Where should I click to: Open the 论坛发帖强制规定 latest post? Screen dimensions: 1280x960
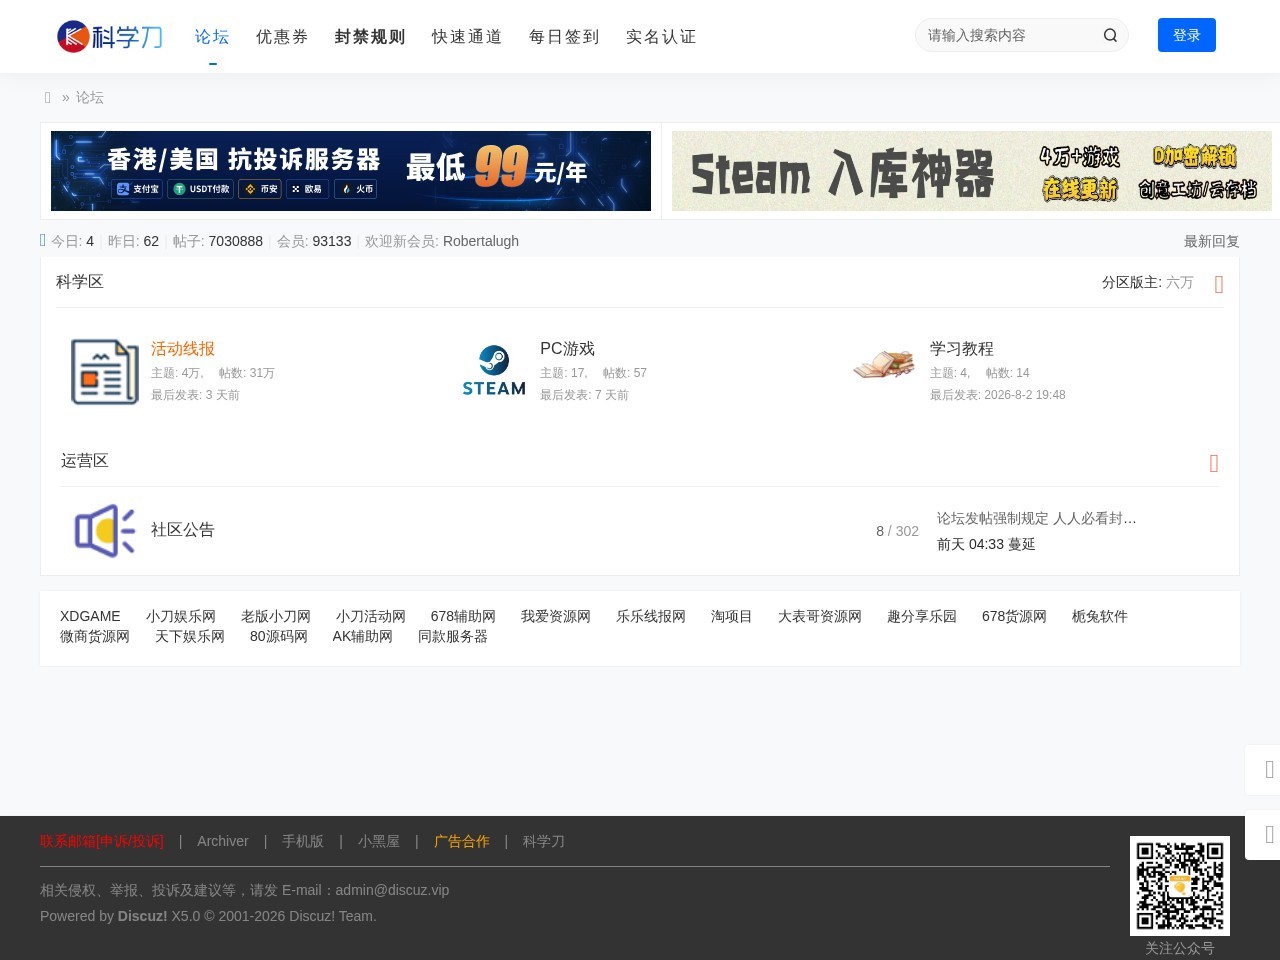[x=1037, y=518]
